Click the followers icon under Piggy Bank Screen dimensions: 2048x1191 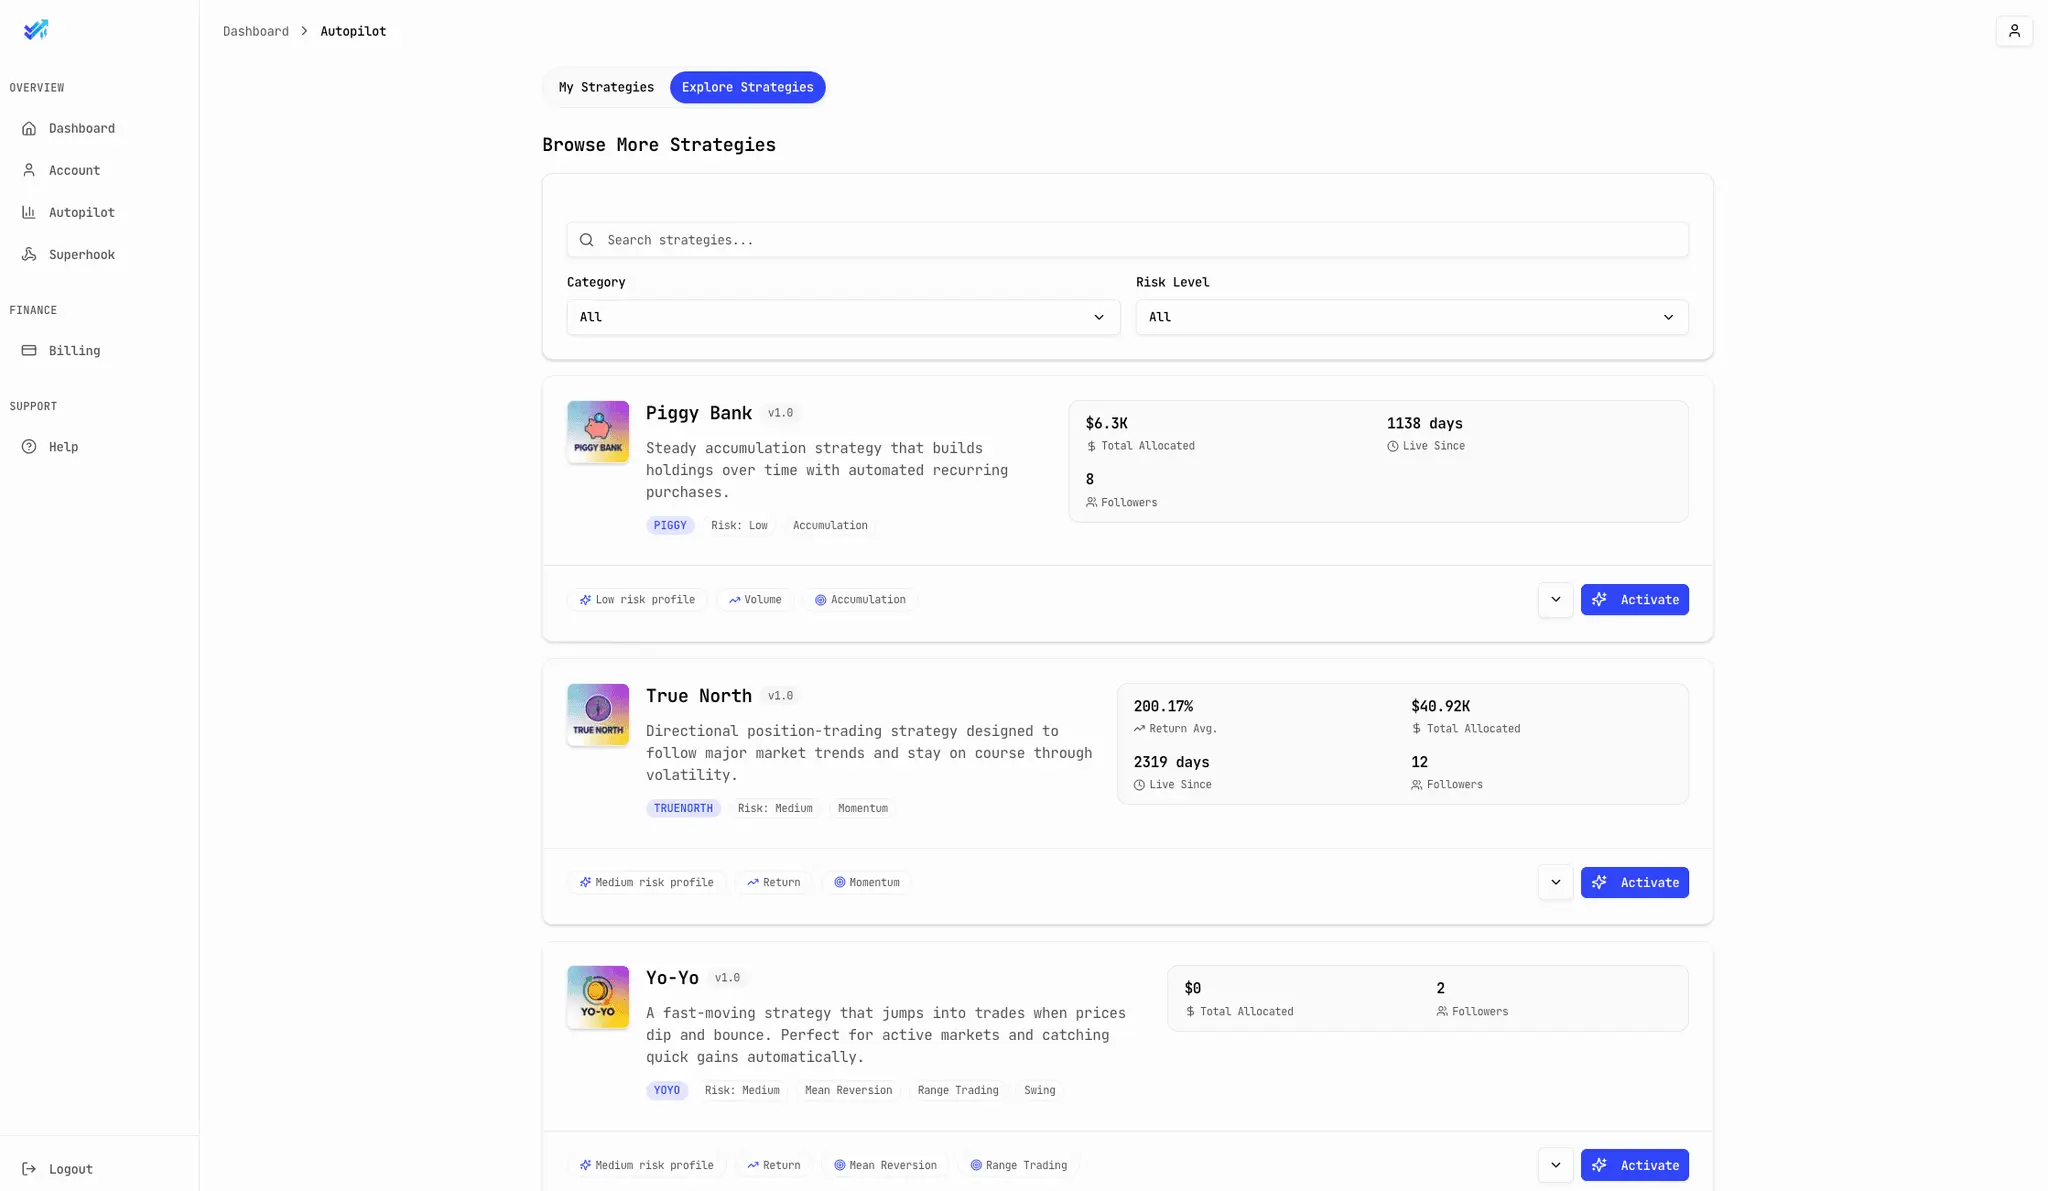[1091, 502]
